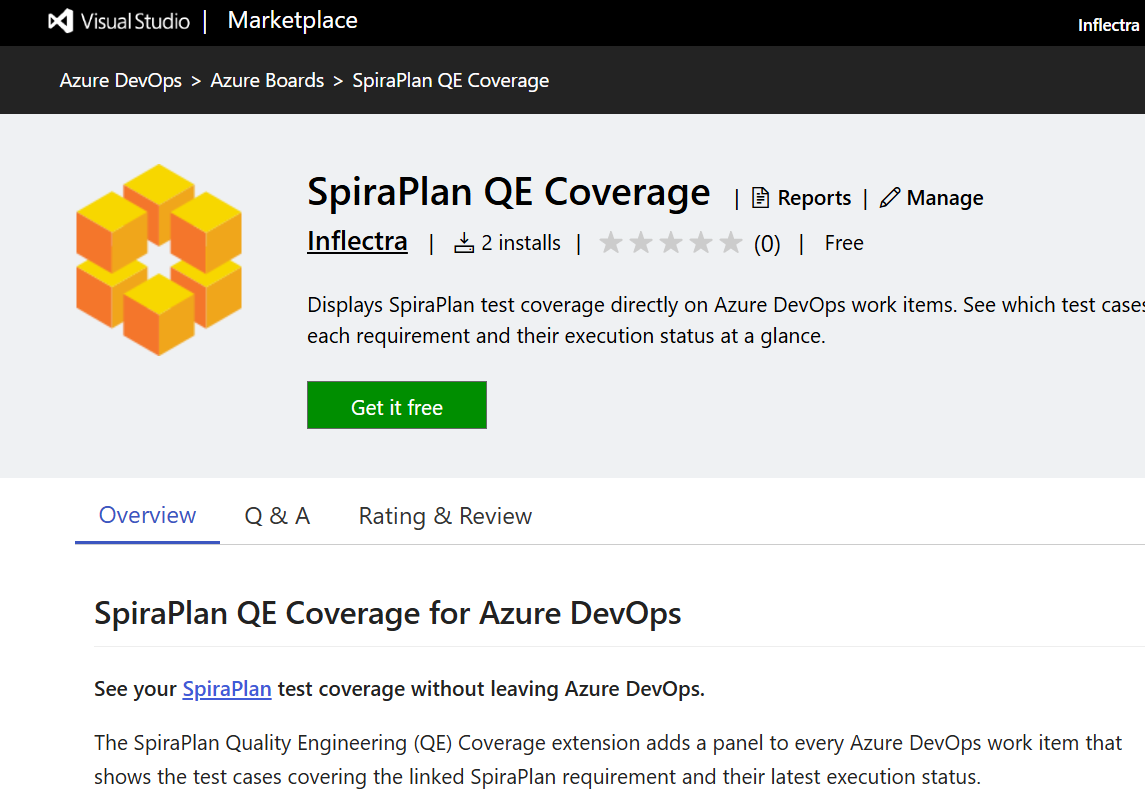Open the Marketplace header link
Viewport: 1145px width, 801px height.
(x=293, y=20)
